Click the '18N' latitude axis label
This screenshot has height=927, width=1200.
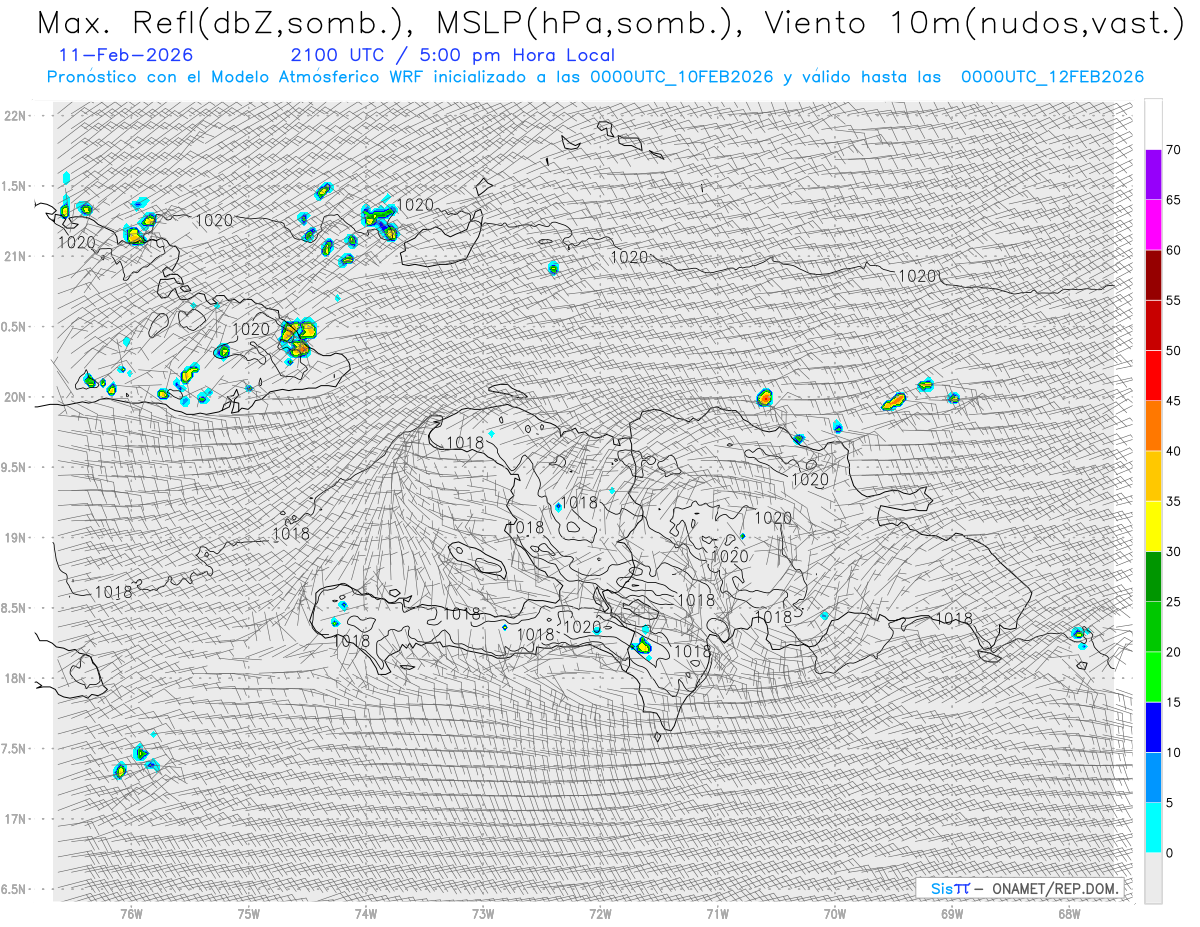pyautogui.click(x=16, y=679)
